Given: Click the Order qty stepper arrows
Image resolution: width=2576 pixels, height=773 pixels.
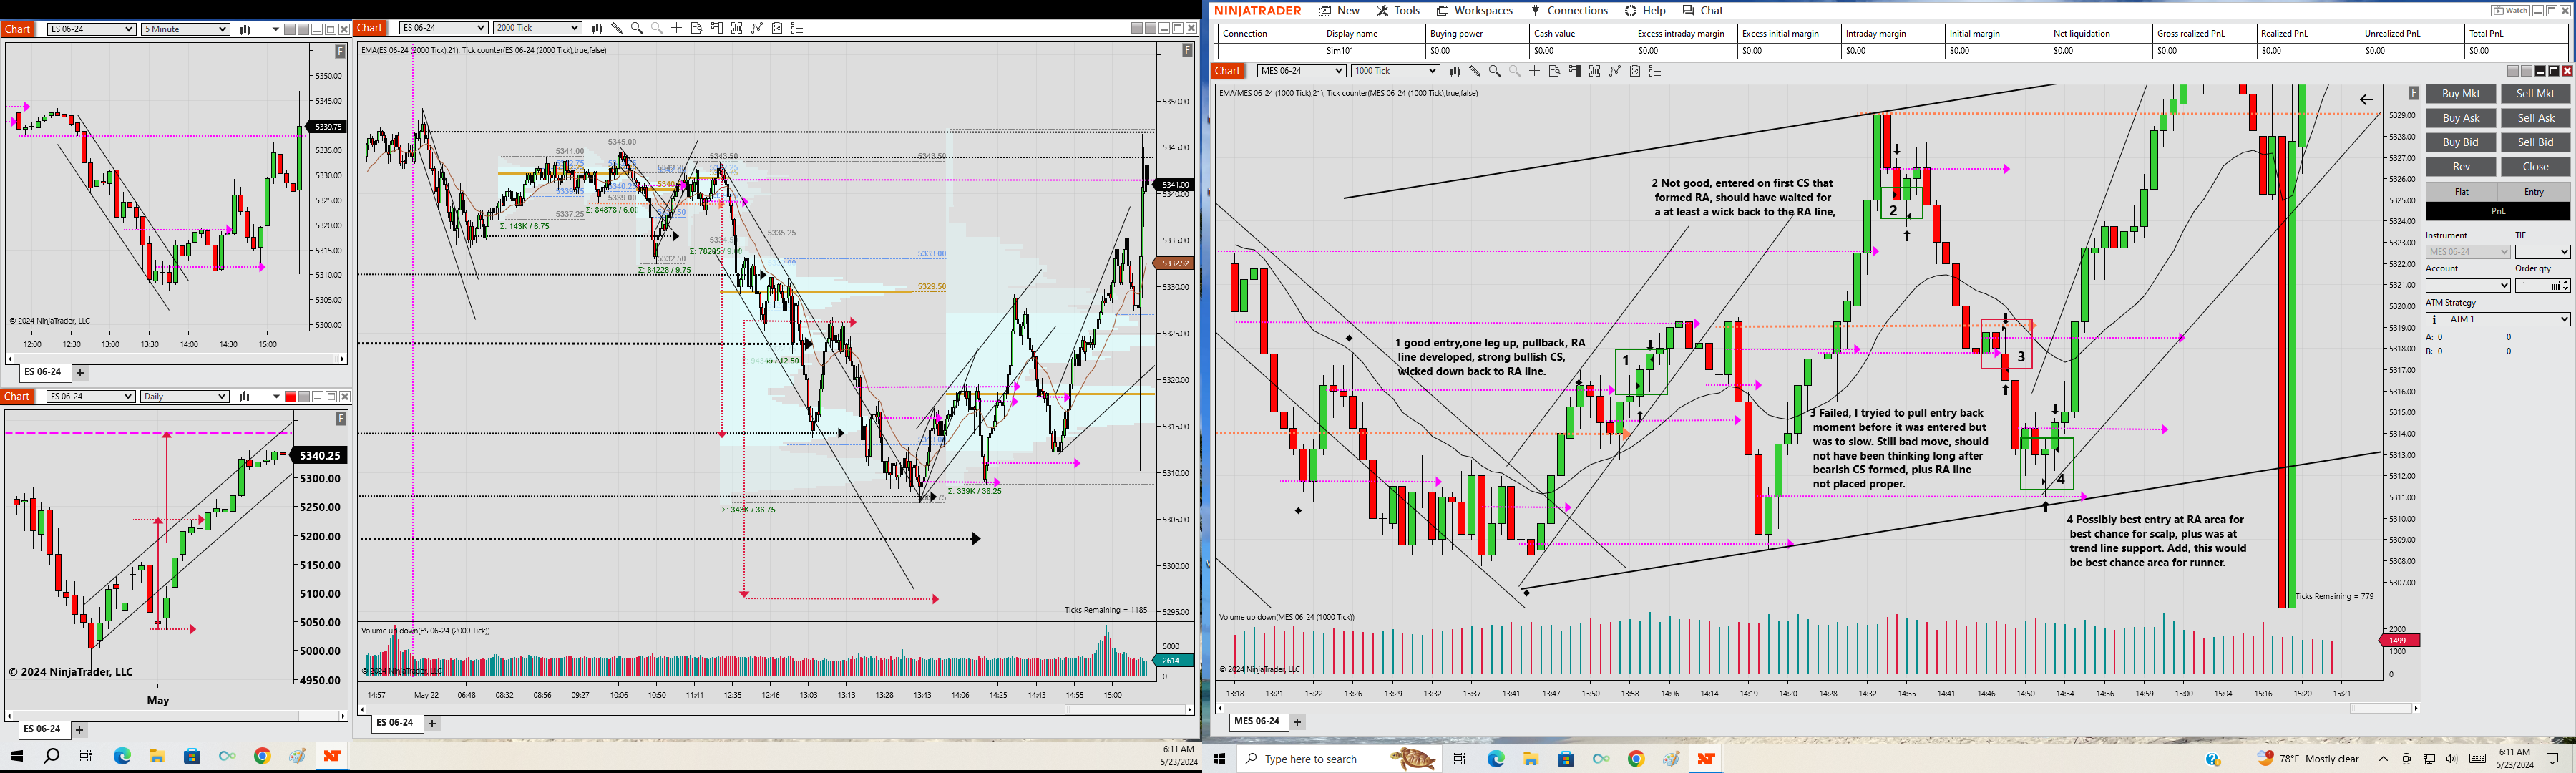Looking at the screenshot, I should (x=2565, y=286).
